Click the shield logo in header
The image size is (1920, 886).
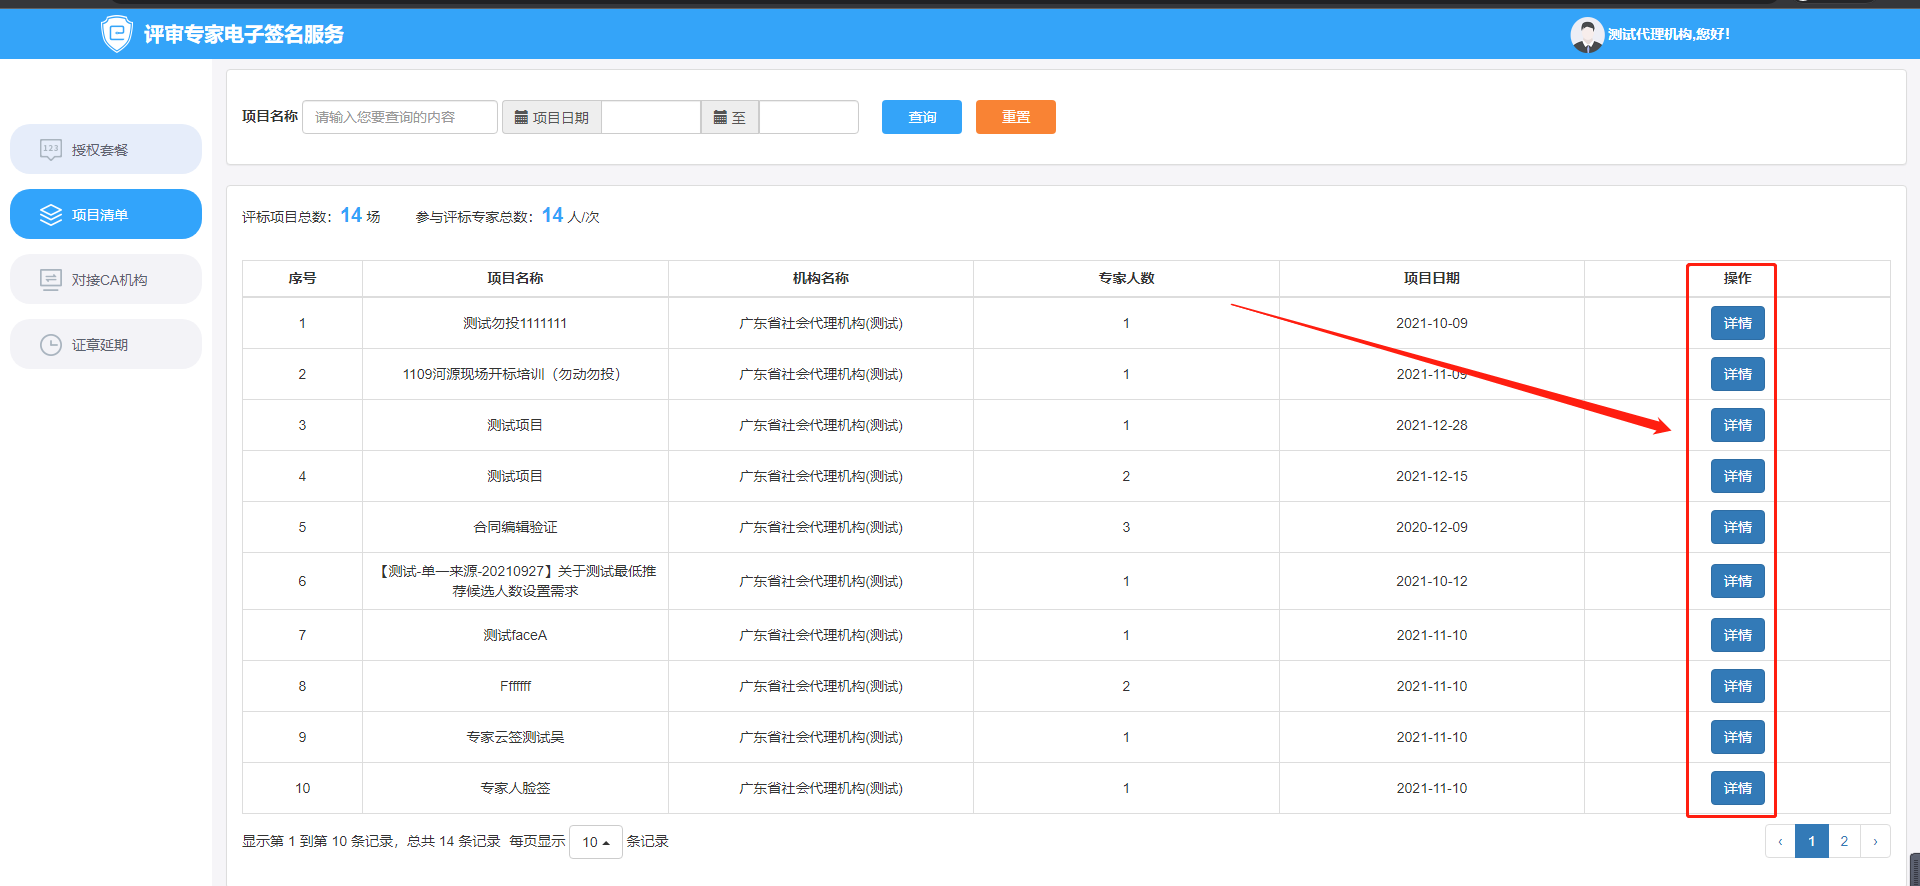[117, 34]
